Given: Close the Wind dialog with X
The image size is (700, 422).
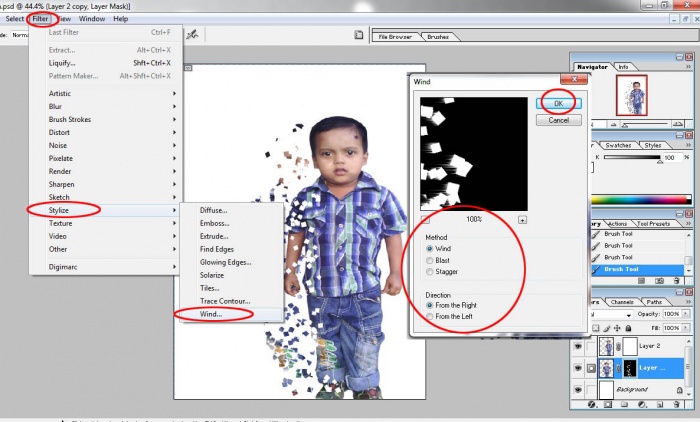Looking at the screenshot, I should click(574, 79).
